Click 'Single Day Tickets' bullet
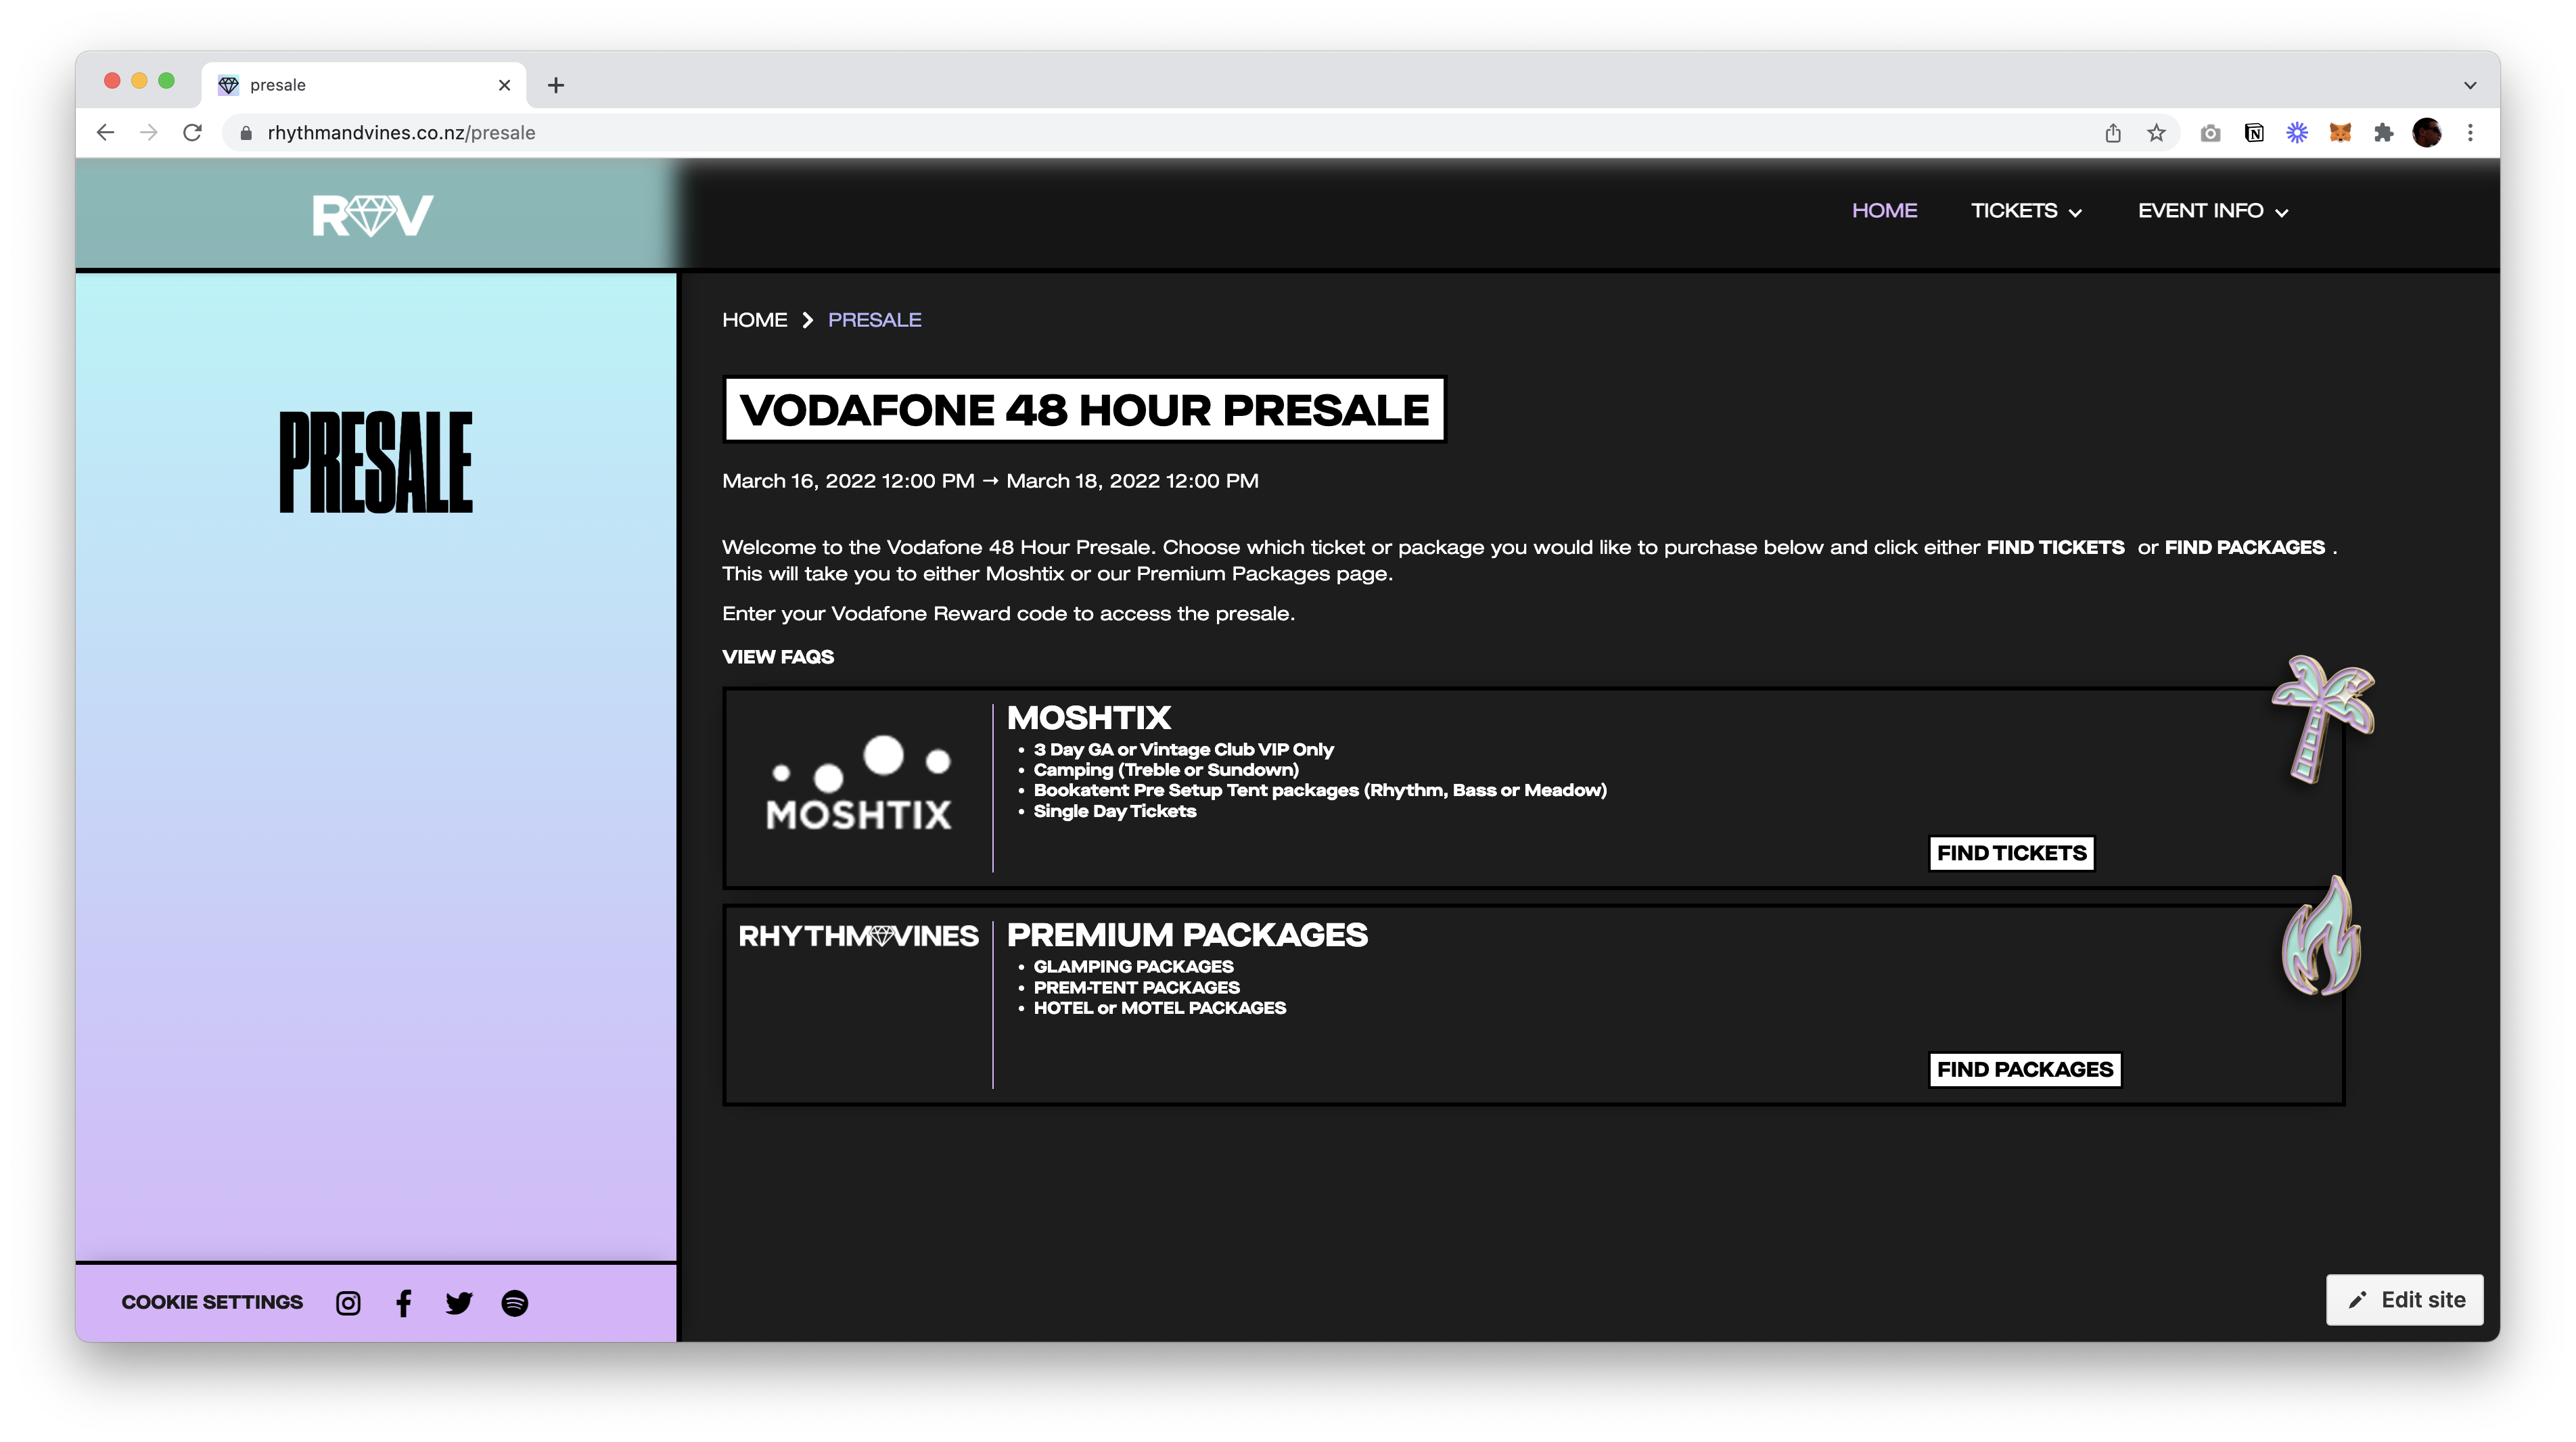Screen dimensions: 2576x1442 pyautogui.click(x=1115, y=811)
